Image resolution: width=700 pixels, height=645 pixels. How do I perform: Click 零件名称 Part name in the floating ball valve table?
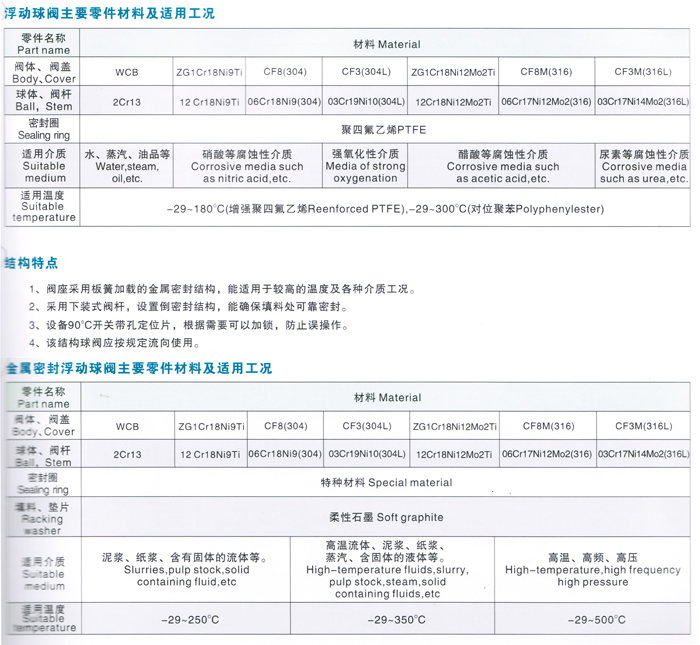[43, 44]
